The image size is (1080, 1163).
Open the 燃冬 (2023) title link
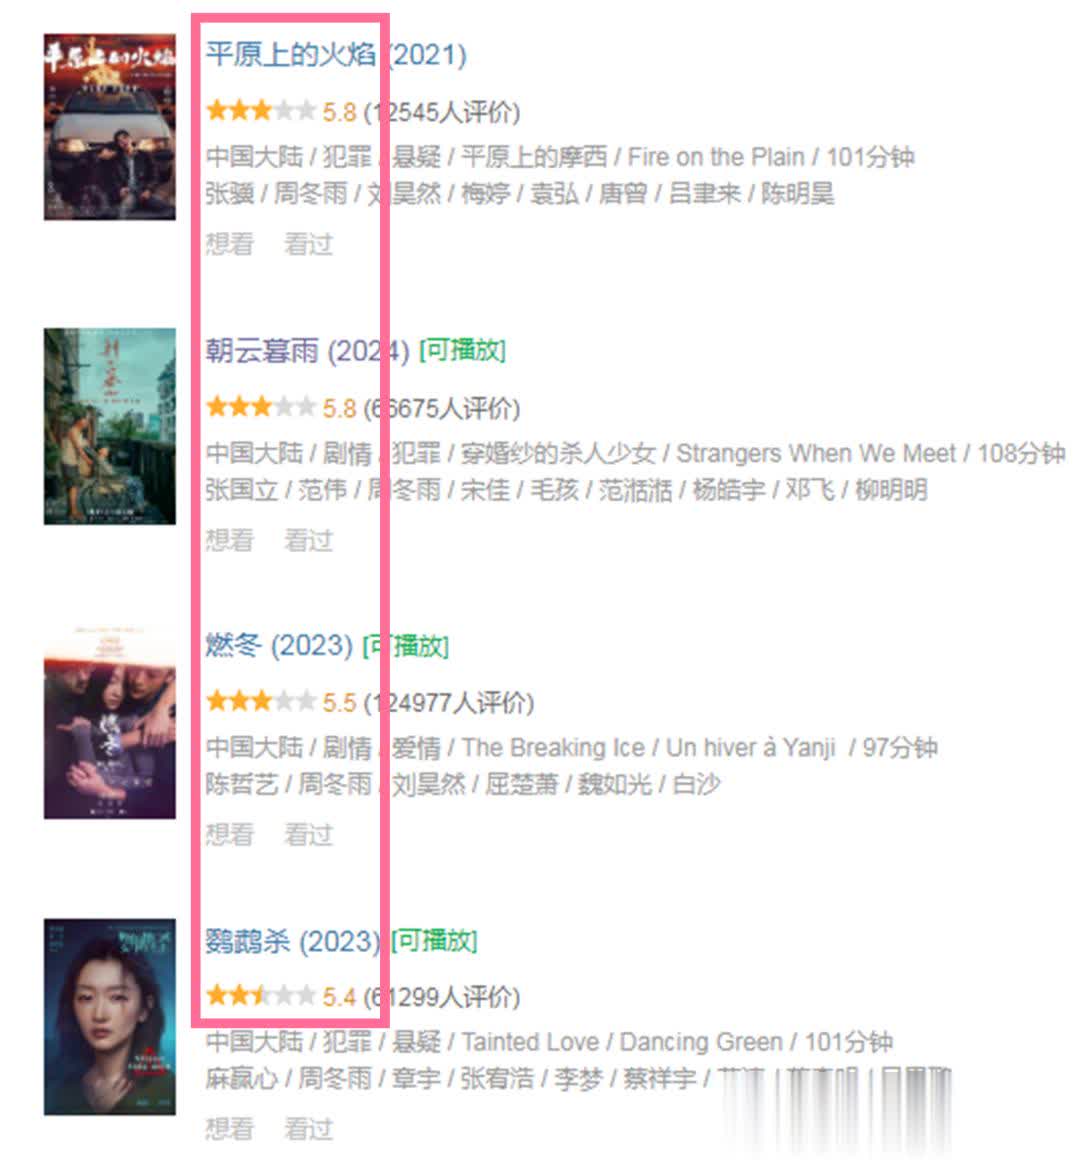[279, 645]
